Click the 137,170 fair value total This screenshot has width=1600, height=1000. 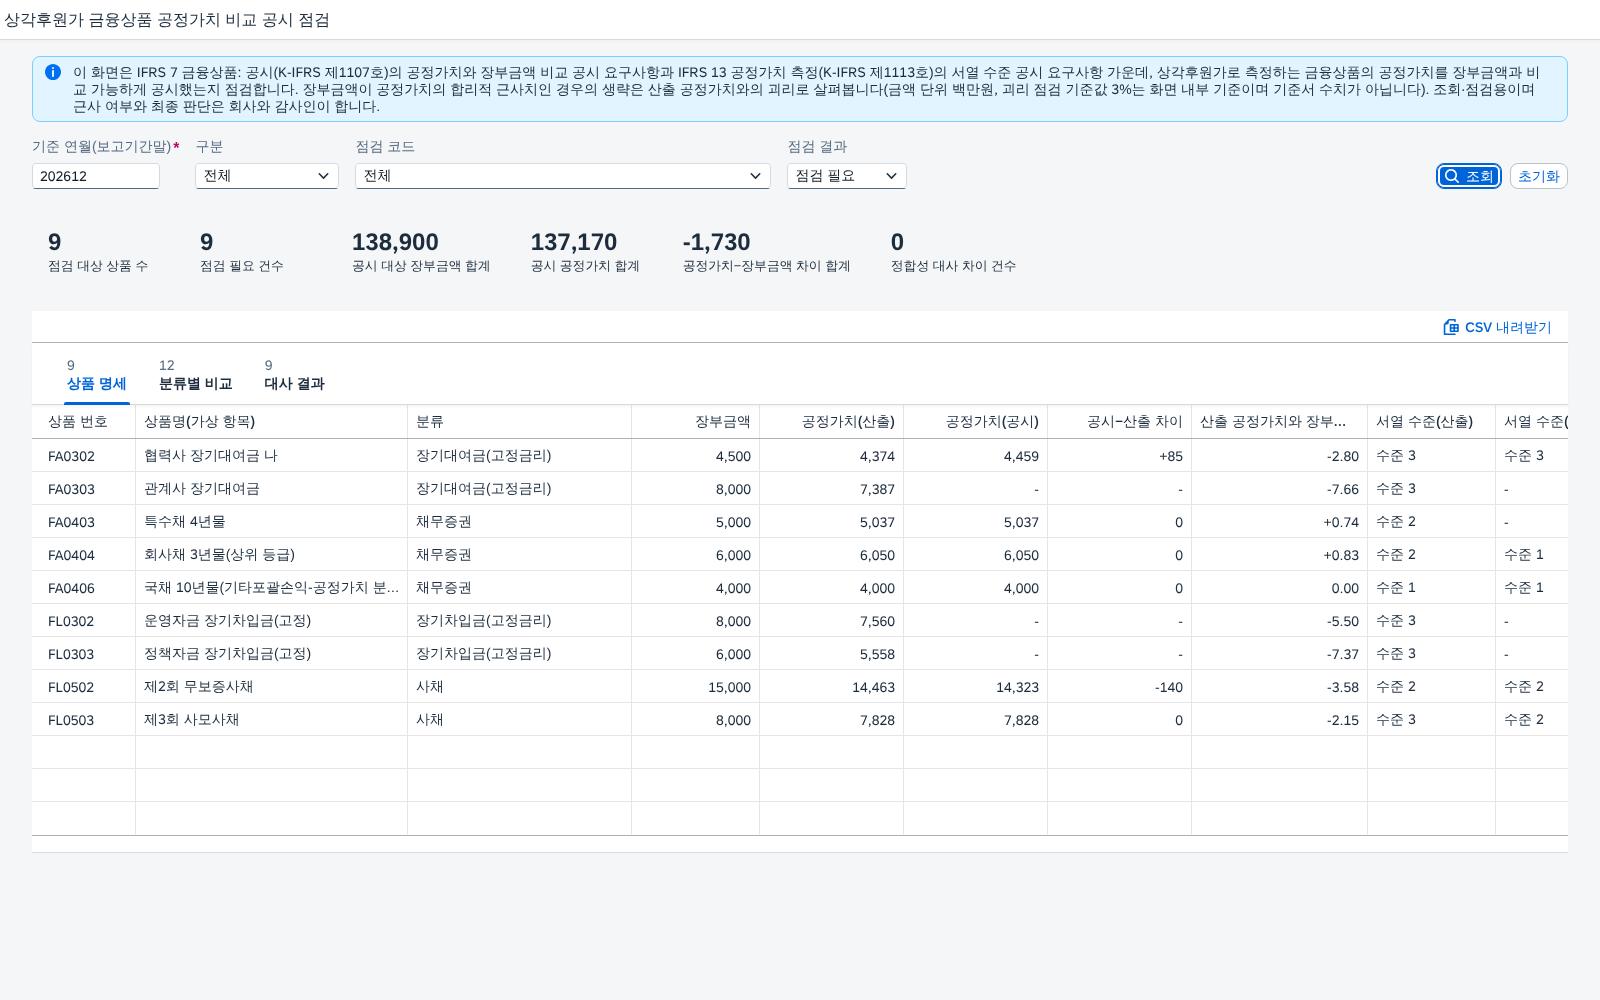574,242
